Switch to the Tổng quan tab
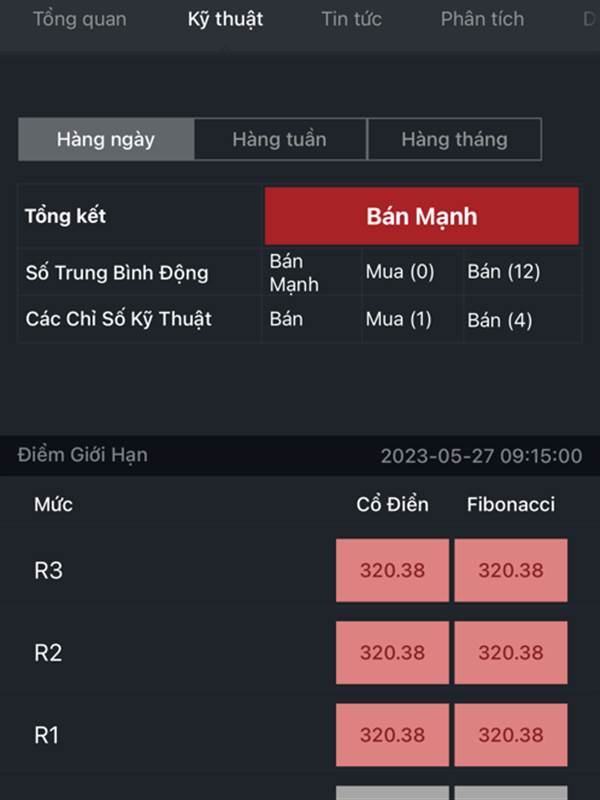 point(80,19)
